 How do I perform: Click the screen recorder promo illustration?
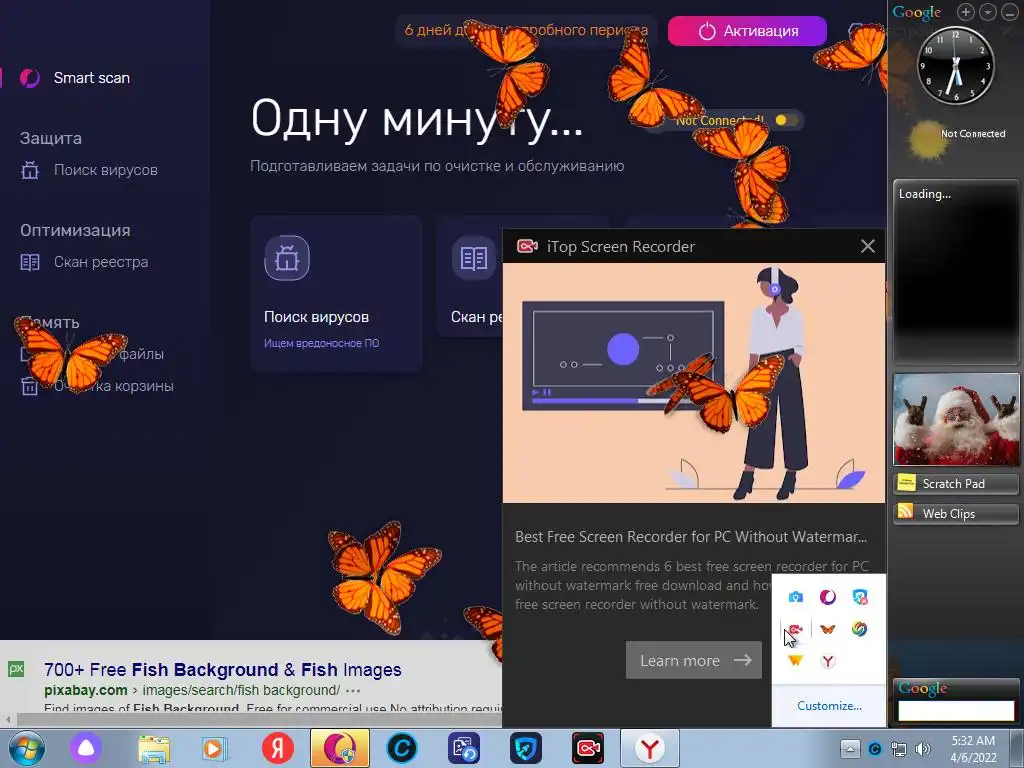[694, 383]
